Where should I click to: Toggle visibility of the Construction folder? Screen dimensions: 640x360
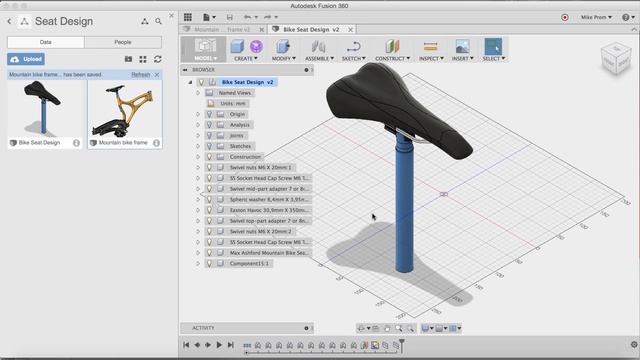[x=209, y=157]
